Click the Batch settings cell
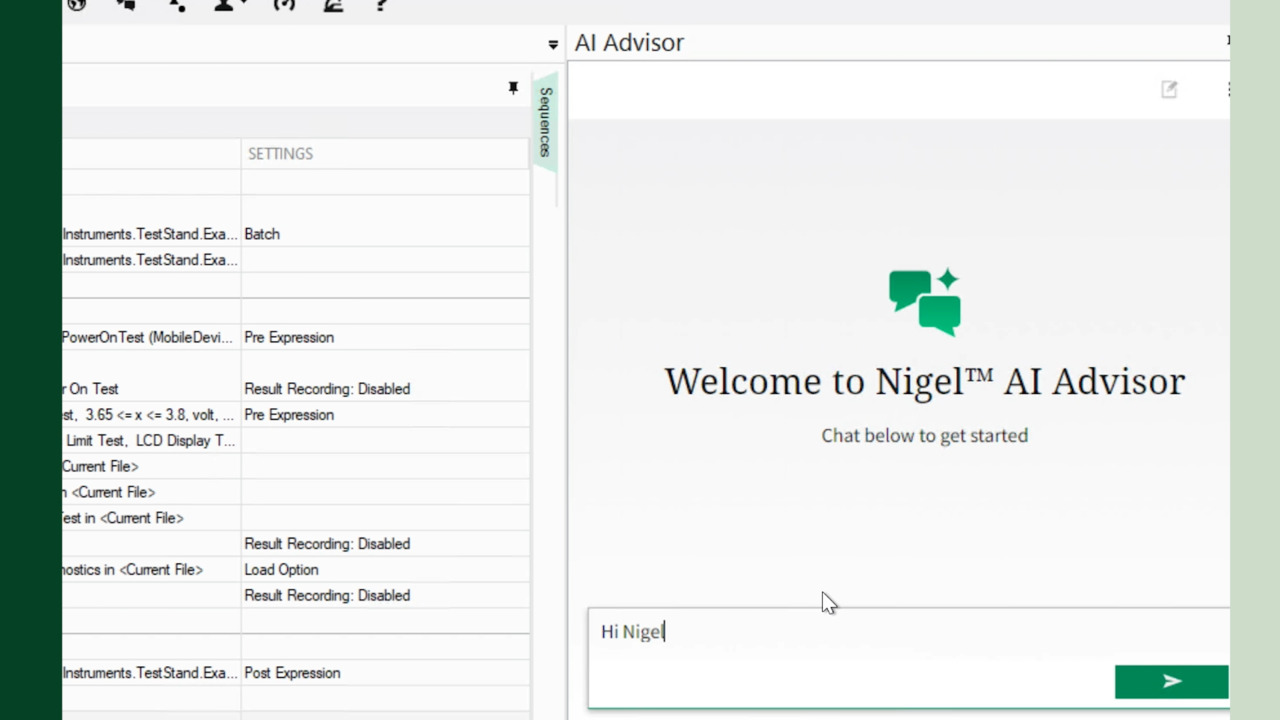 click(261, 234)
